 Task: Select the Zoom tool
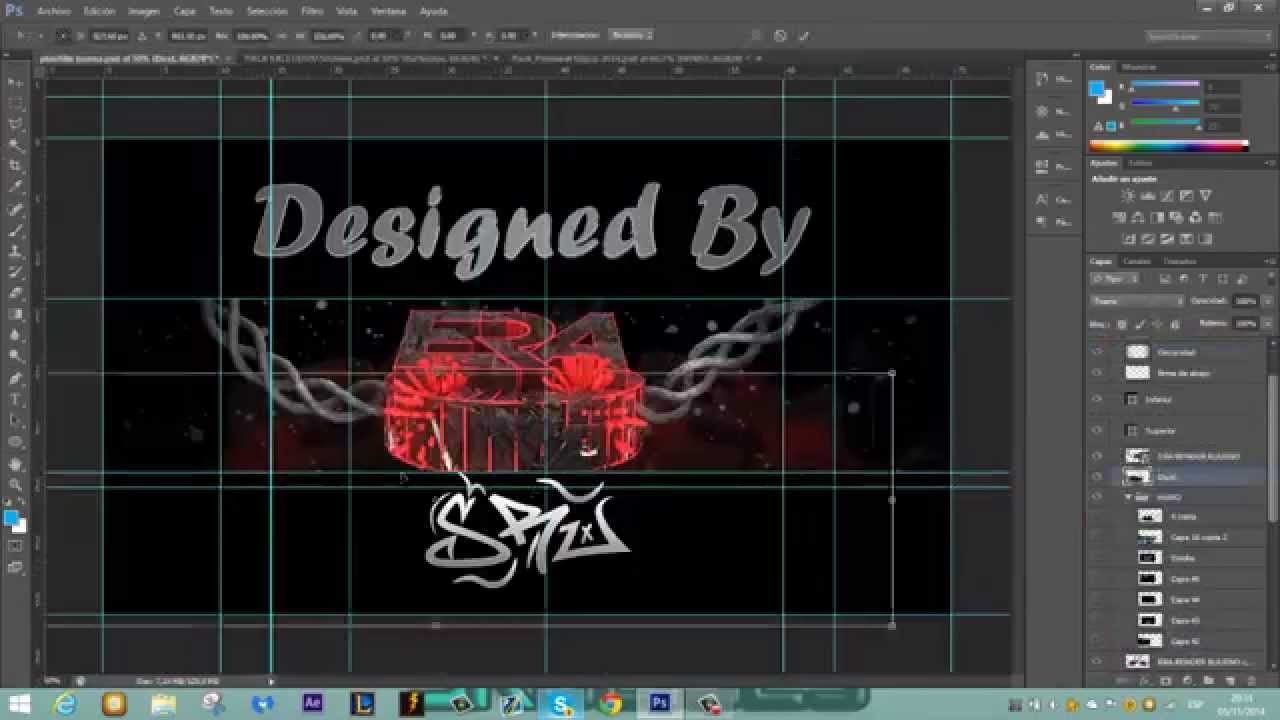(15, 484)
